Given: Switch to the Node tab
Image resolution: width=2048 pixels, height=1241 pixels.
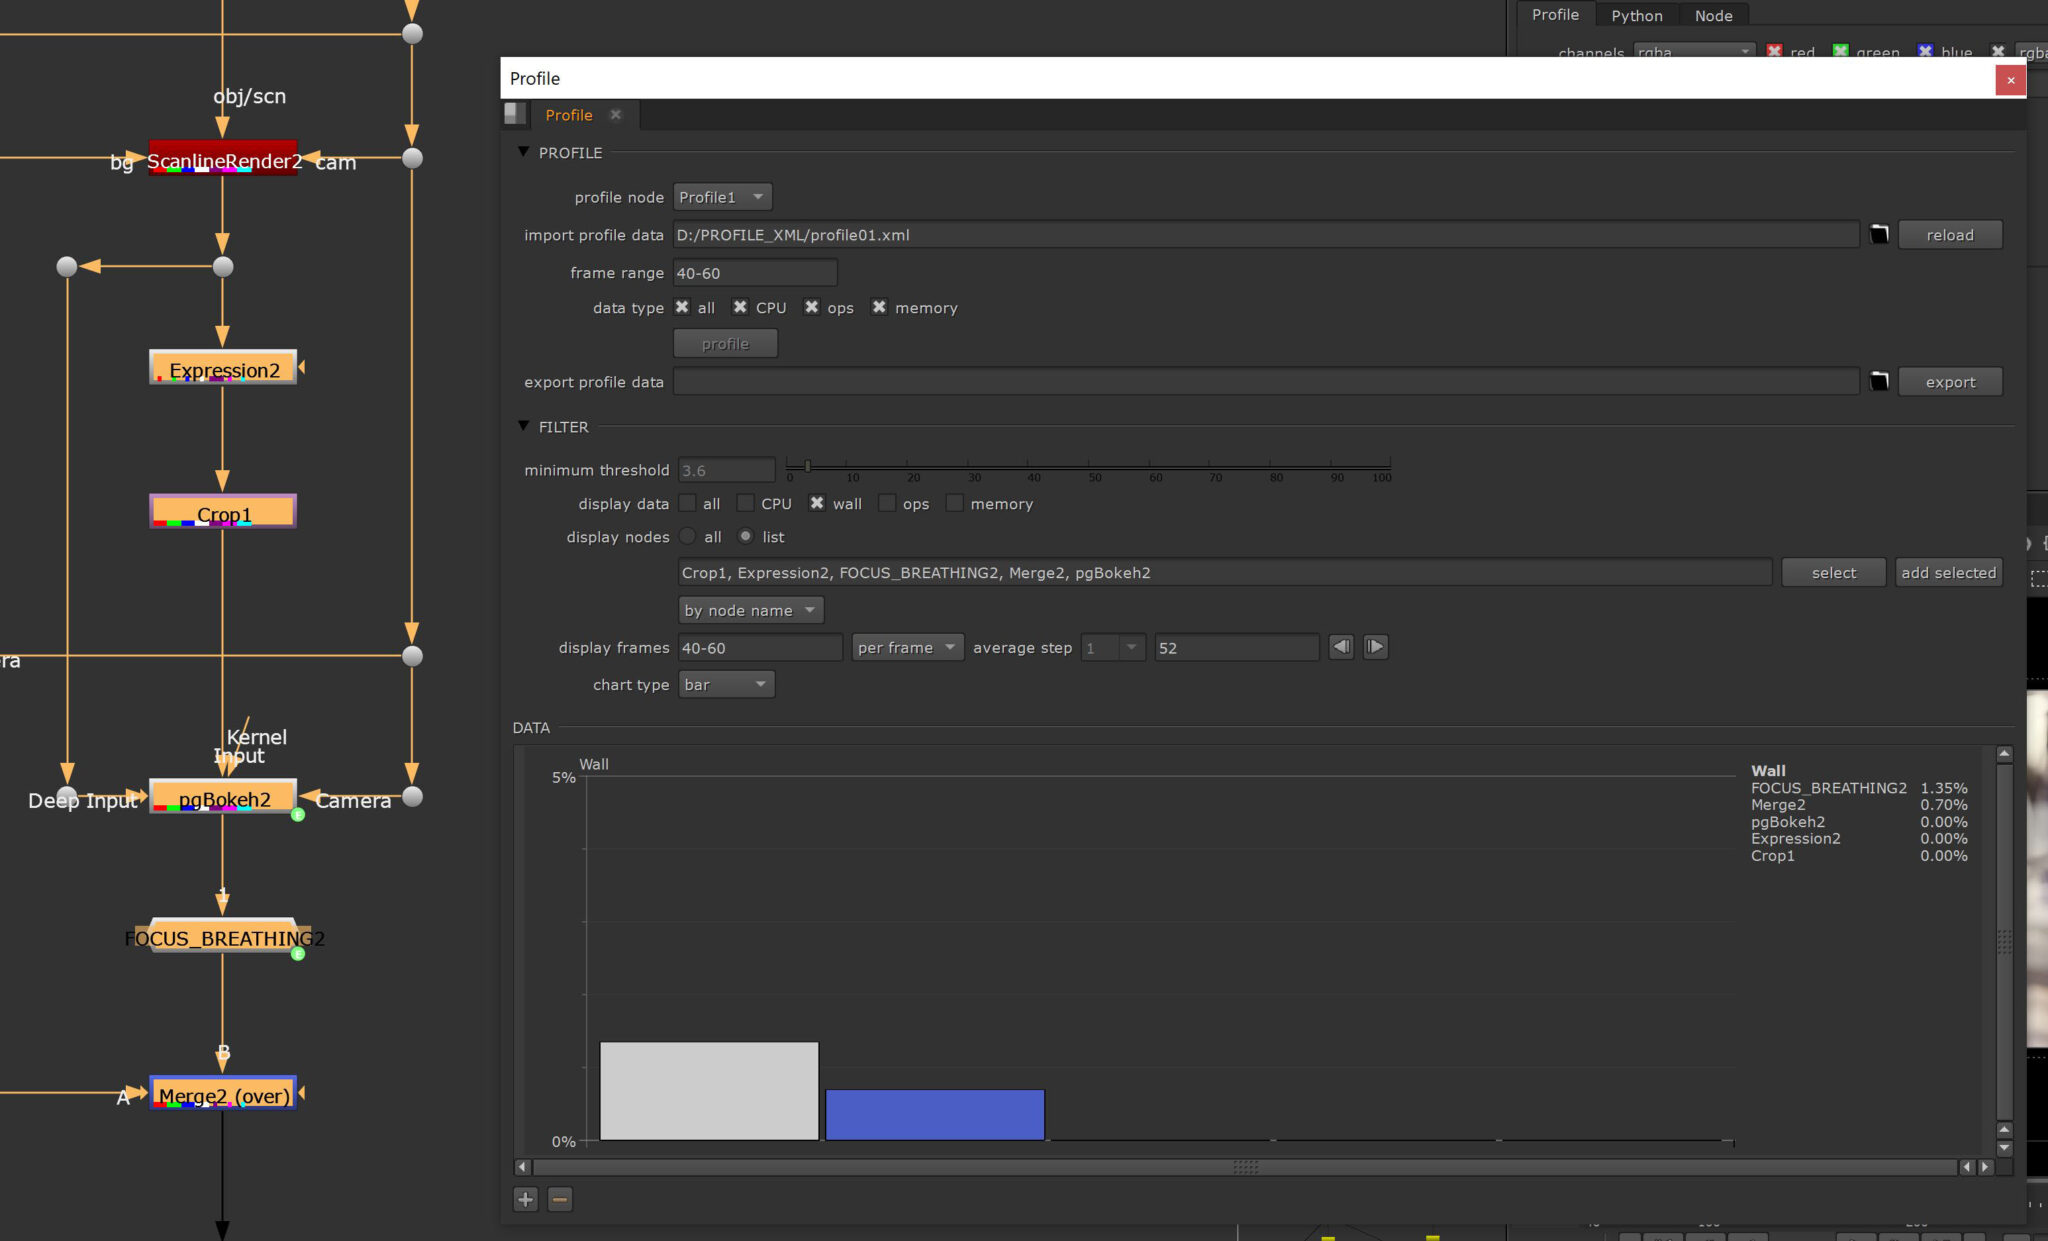Looking at the screenshot, I should 1713,15.
